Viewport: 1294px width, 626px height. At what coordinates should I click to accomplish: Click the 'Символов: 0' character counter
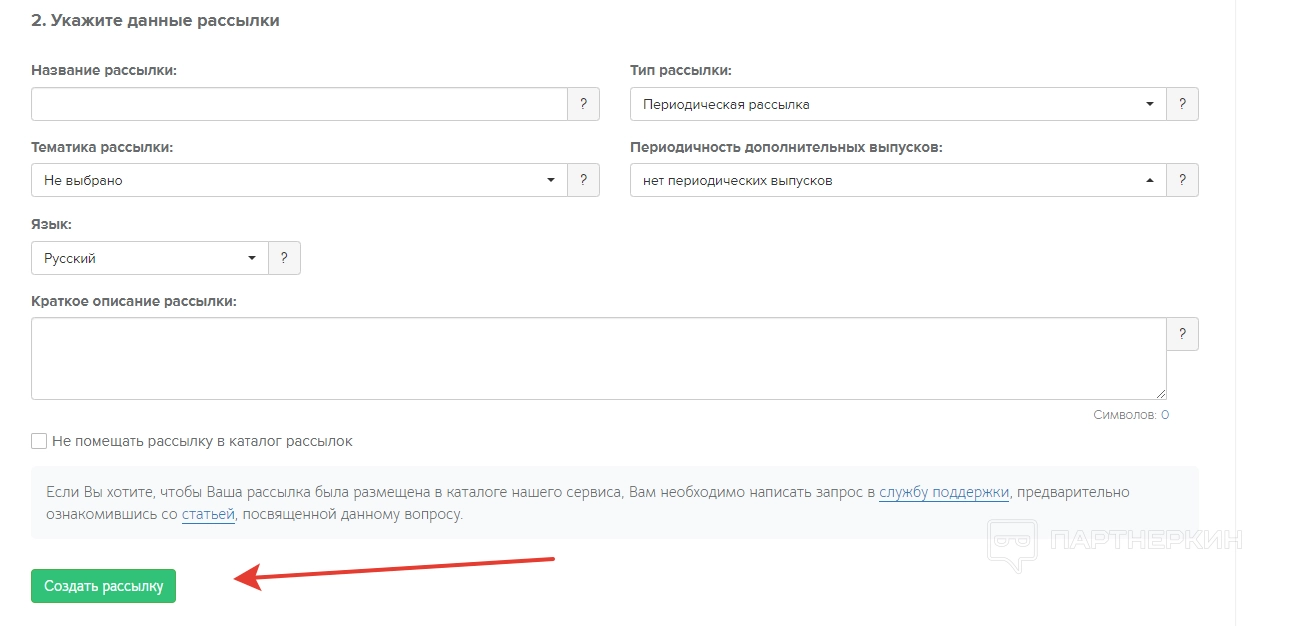[x=1130, y=415]
